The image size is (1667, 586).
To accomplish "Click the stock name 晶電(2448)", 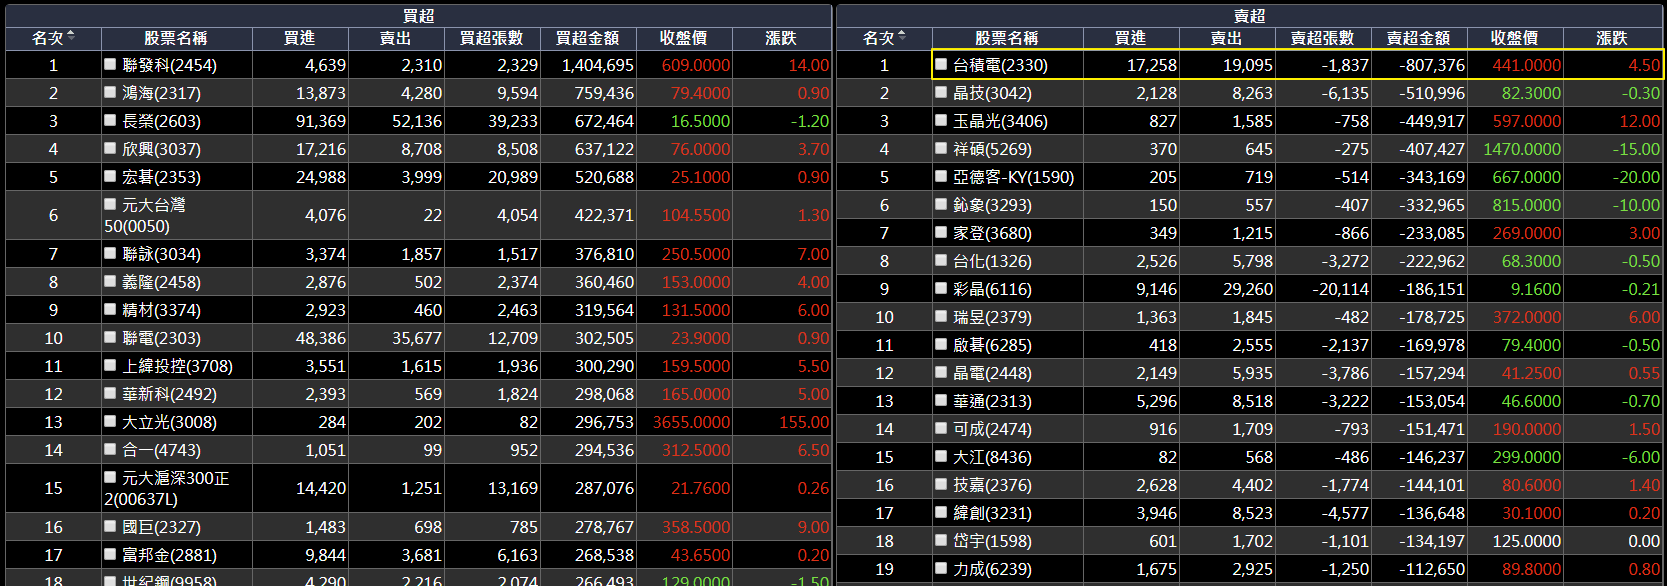I will tap(992, 373).
